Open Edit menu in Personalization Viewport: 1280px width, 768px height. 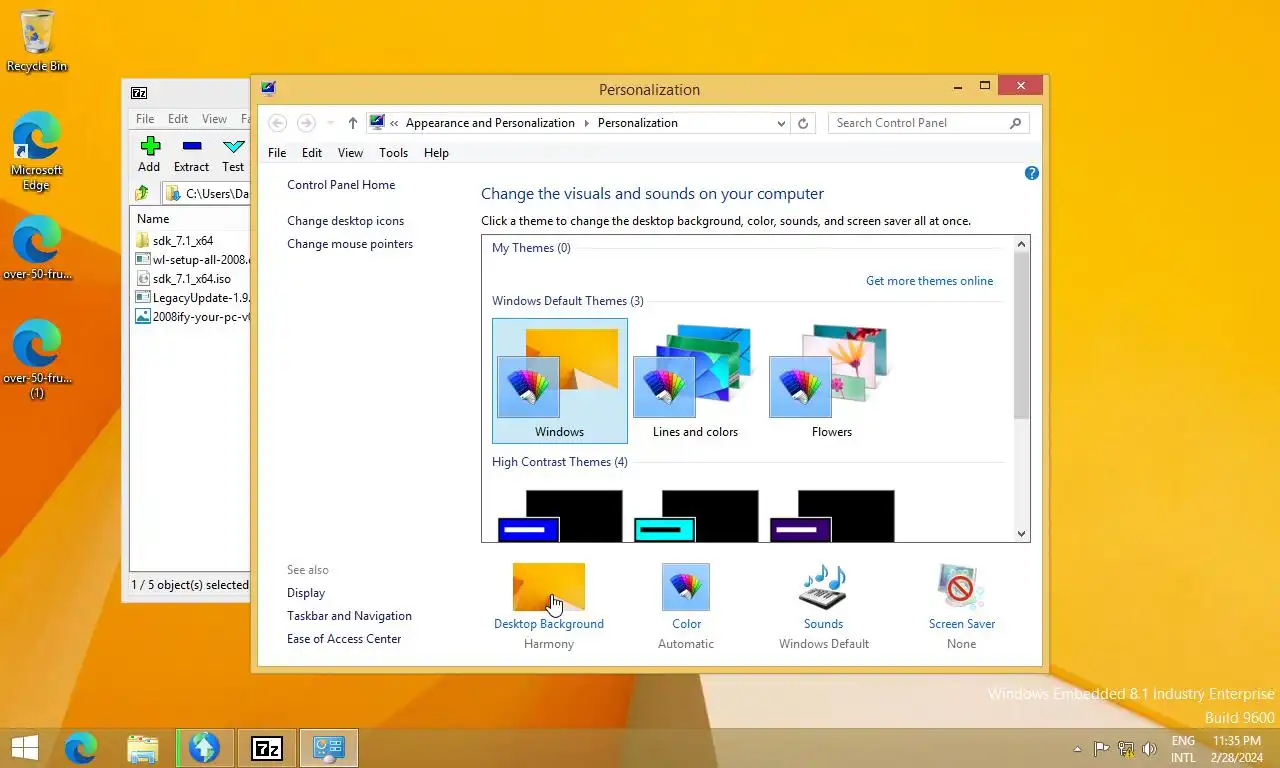(312, 153)
